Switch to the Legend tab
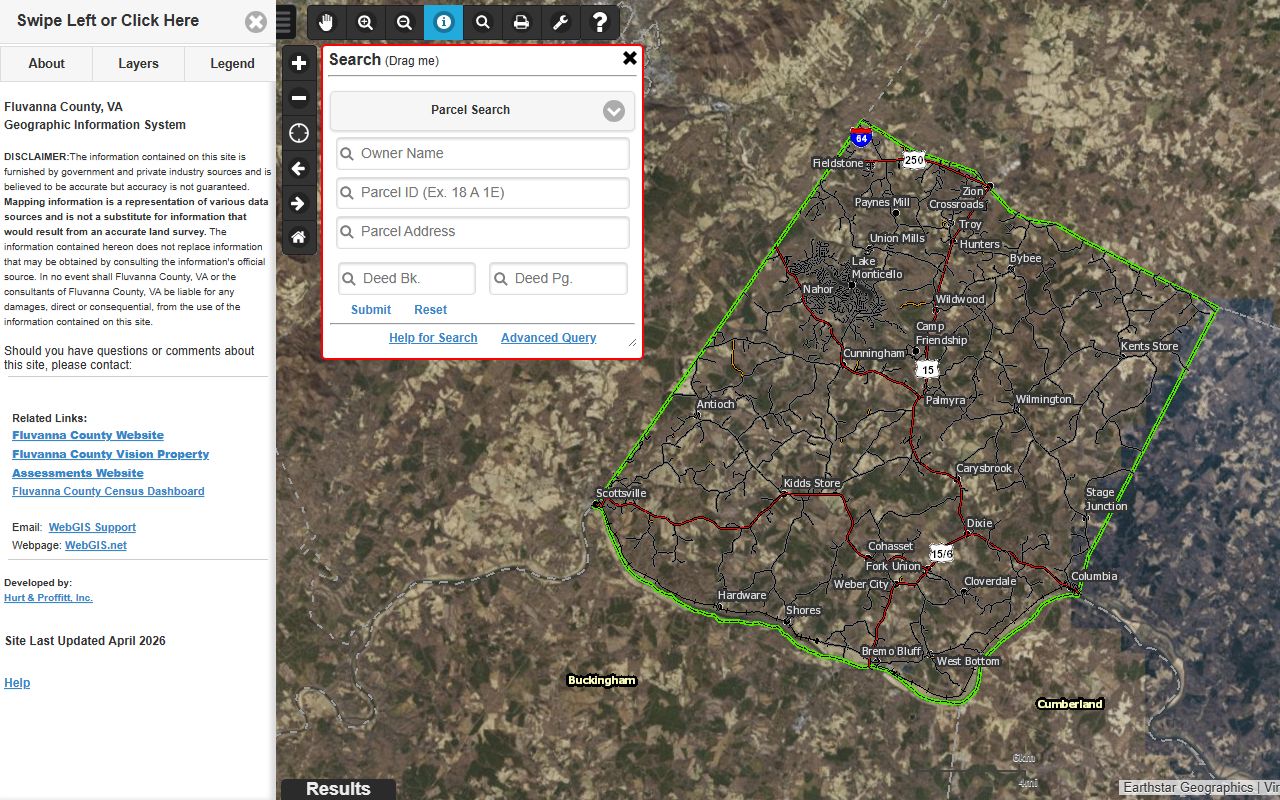 click(232, 63)
